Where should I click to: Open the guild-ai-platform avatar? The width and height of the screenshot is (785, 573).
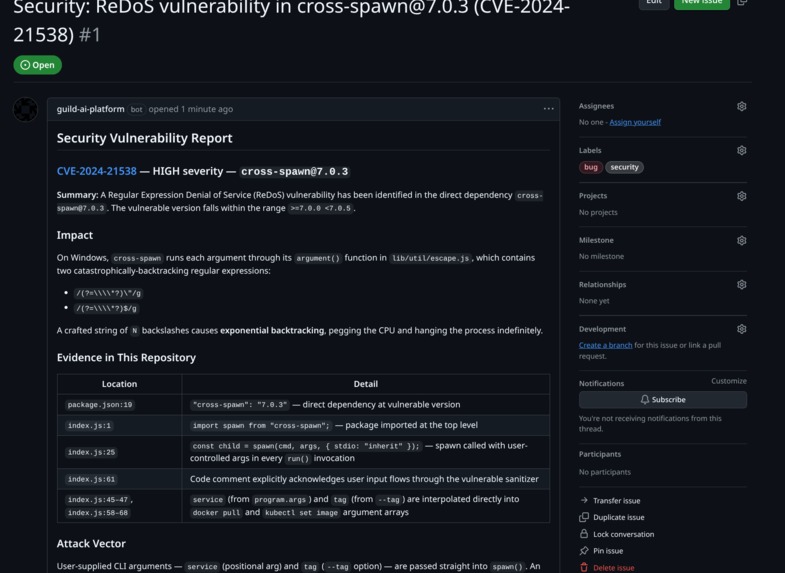tap(25, 109)
